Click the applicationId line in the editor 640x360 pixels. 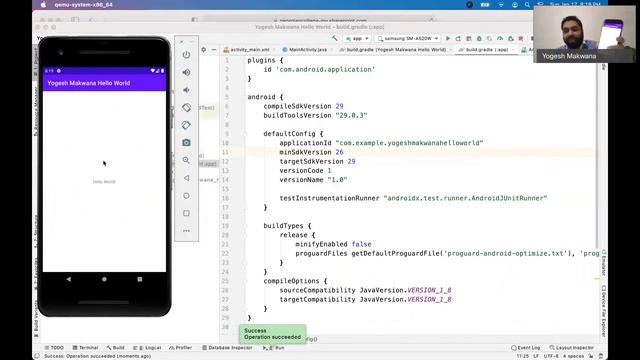click(x=381, y=143)
